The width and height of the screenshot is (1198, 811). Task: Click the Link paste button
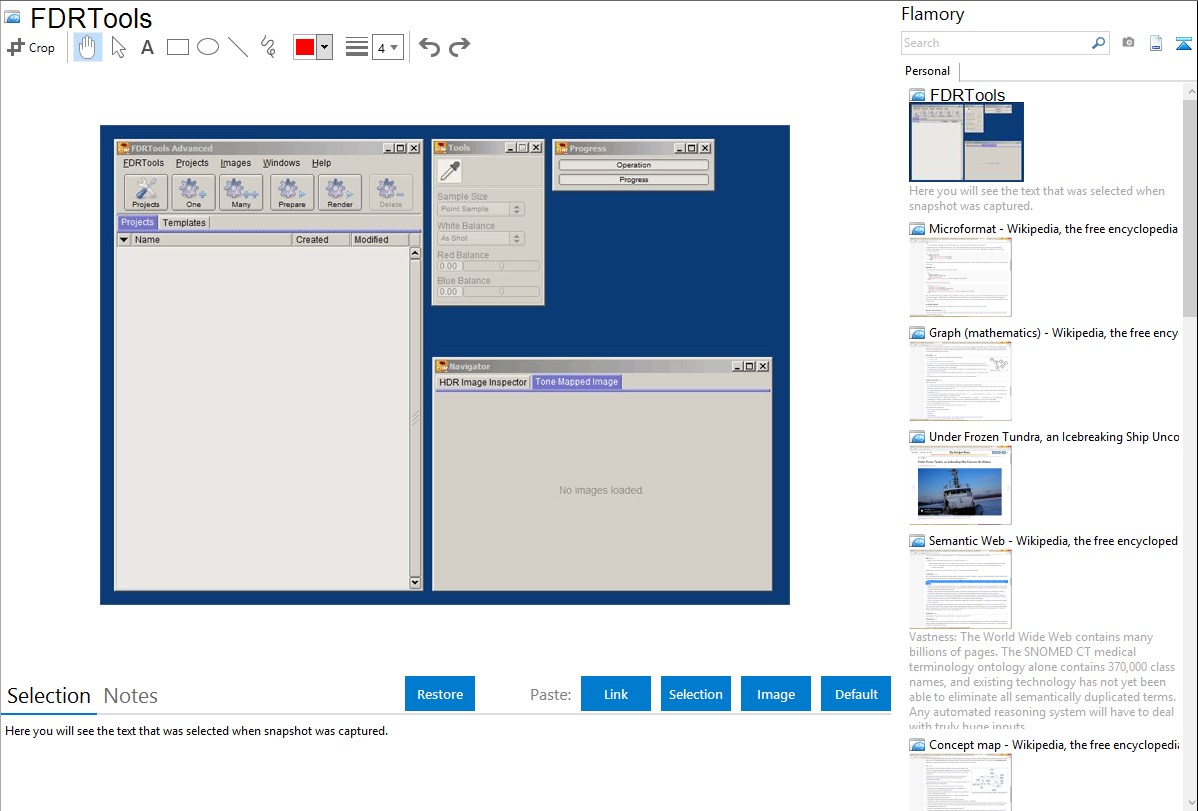pyautogui.click(x=616, y=694)
